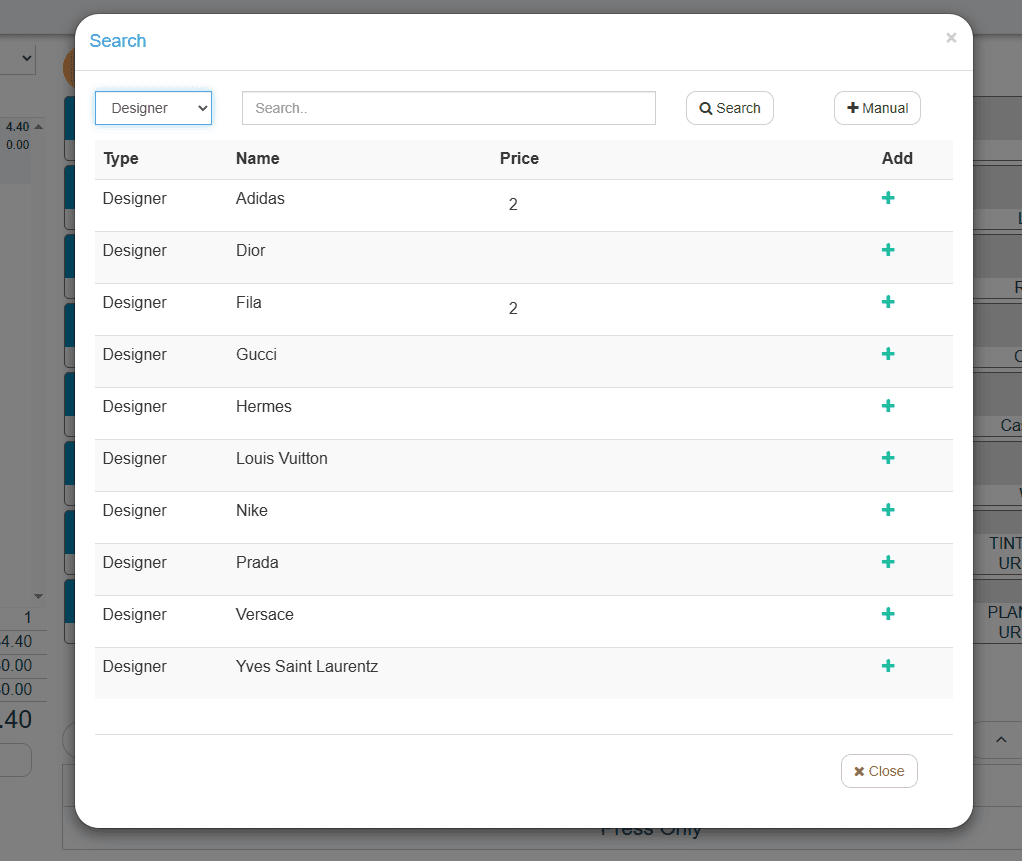This screenshot has width=1022, height=861.
Task: Click the Type column header
Action: coord(121,158)
